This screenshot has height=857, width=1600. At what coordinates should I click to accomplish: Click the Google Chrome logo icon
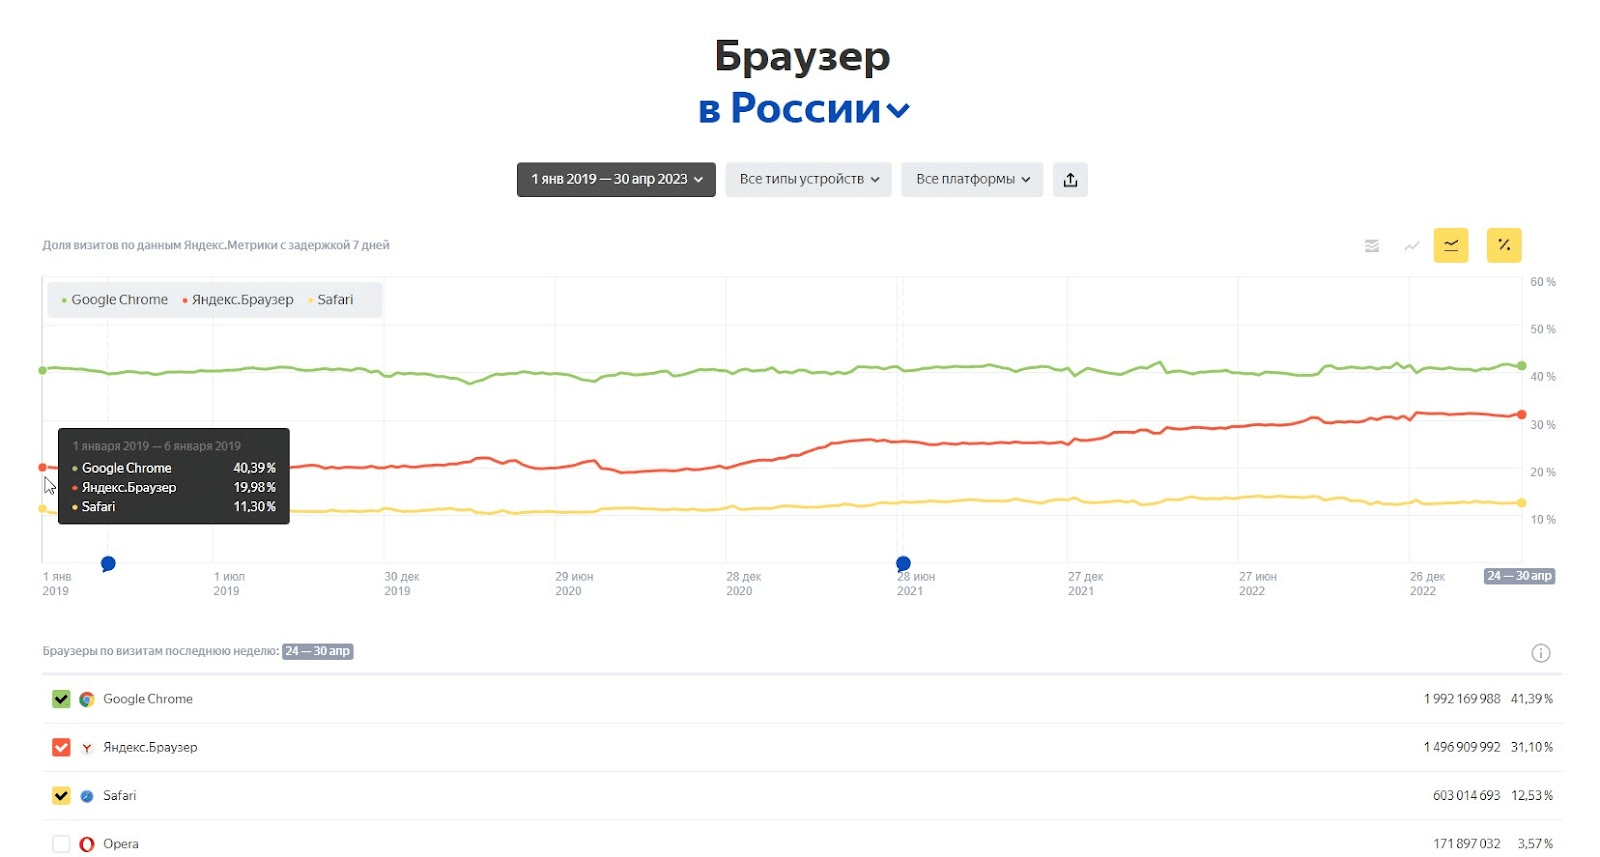coord(87,699)
